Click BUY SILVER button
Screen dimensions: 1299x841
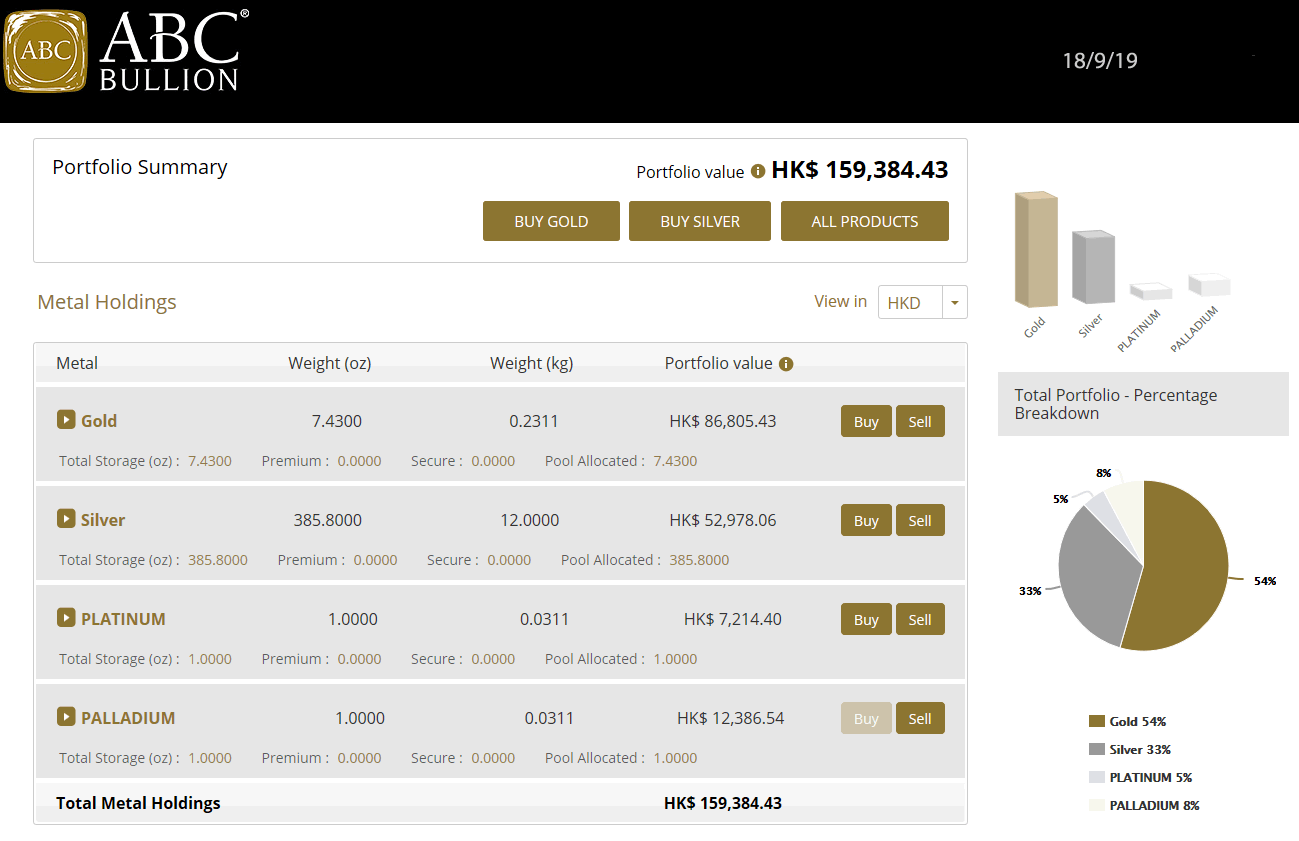700,221
